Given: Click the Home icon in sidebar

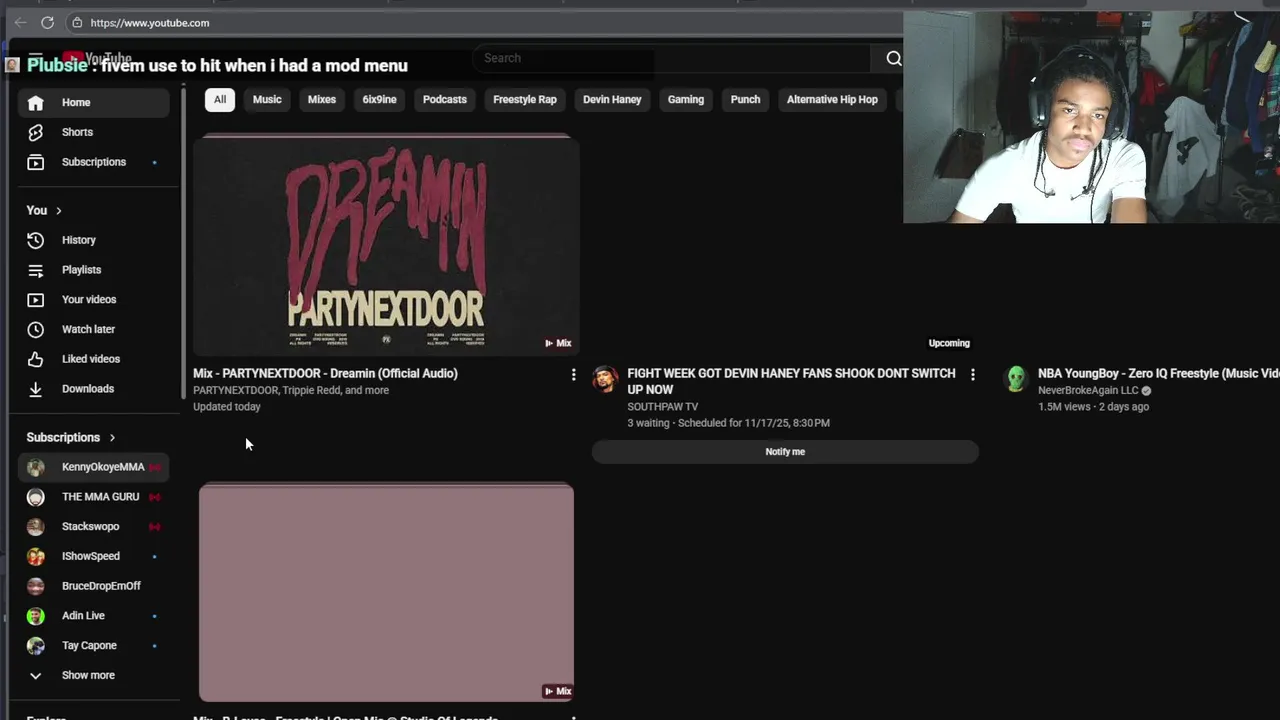Looking at the screenshot, I should point(35,103).
